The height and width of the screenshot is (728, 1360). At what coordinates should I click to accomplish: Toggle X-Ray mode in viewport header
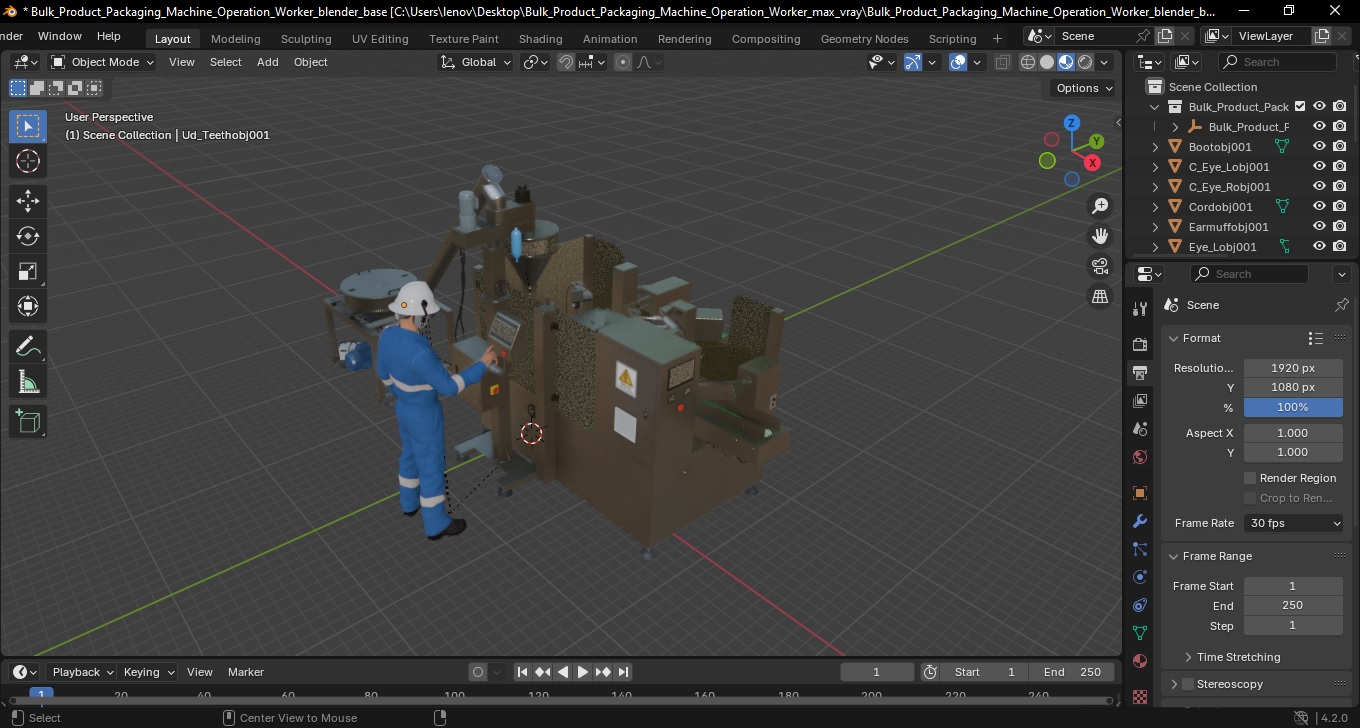tap(1002, 62)
